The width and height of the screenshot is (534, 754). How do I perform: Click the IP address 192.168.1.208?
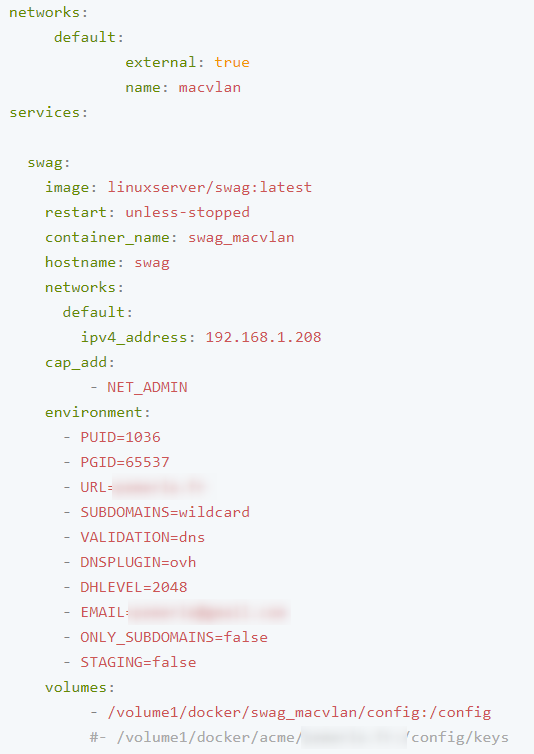[263, 338]
